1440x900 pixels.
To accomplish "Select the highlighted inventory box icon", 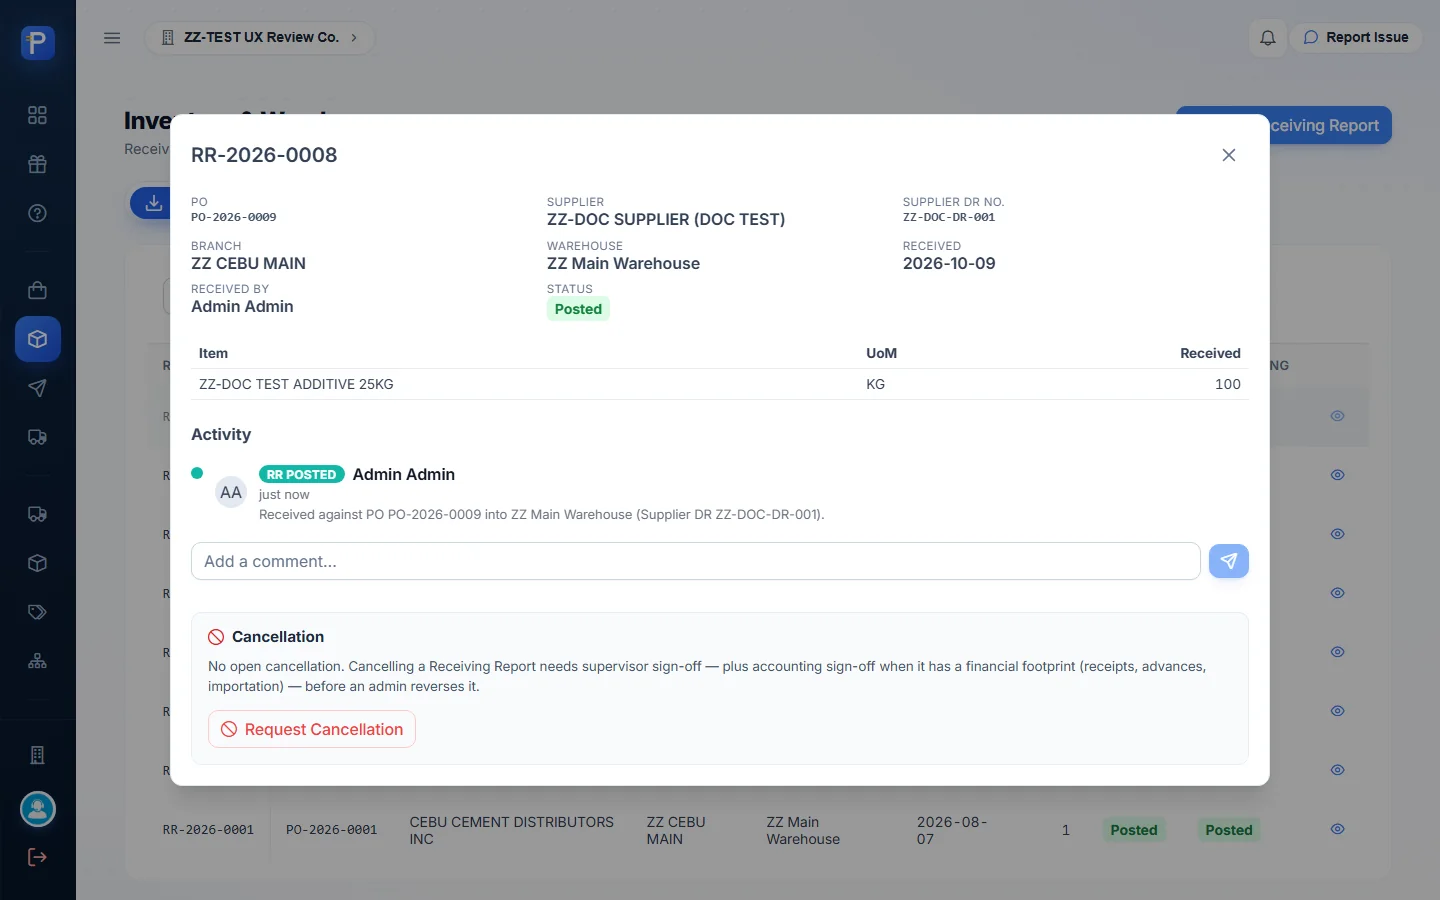I will (x=38, y=339).
